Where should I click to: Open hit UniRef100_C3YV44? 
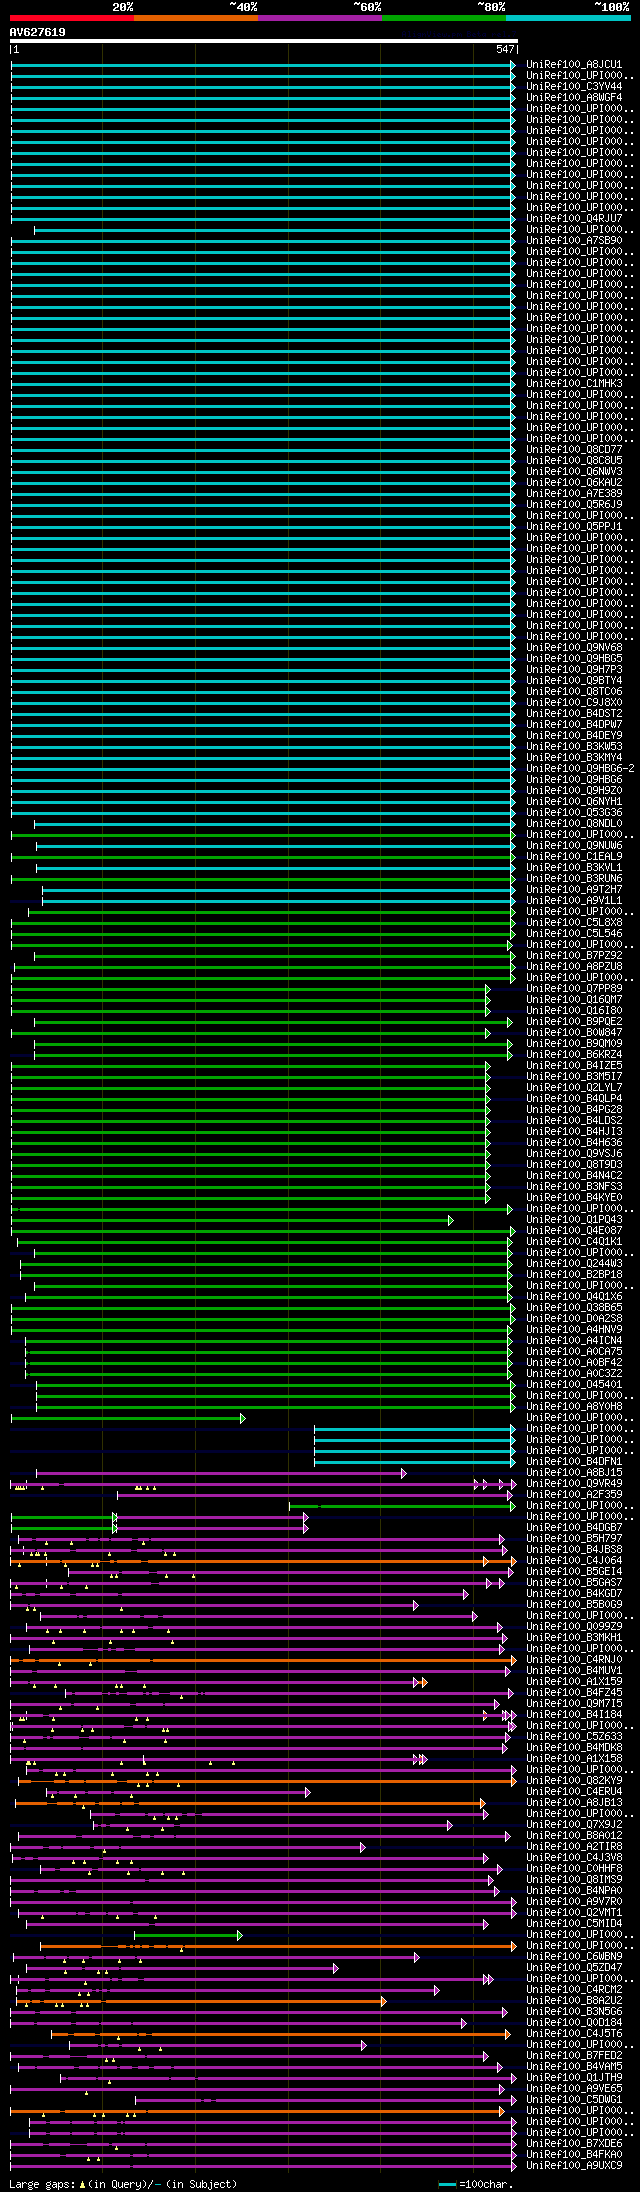pos(574,86)
